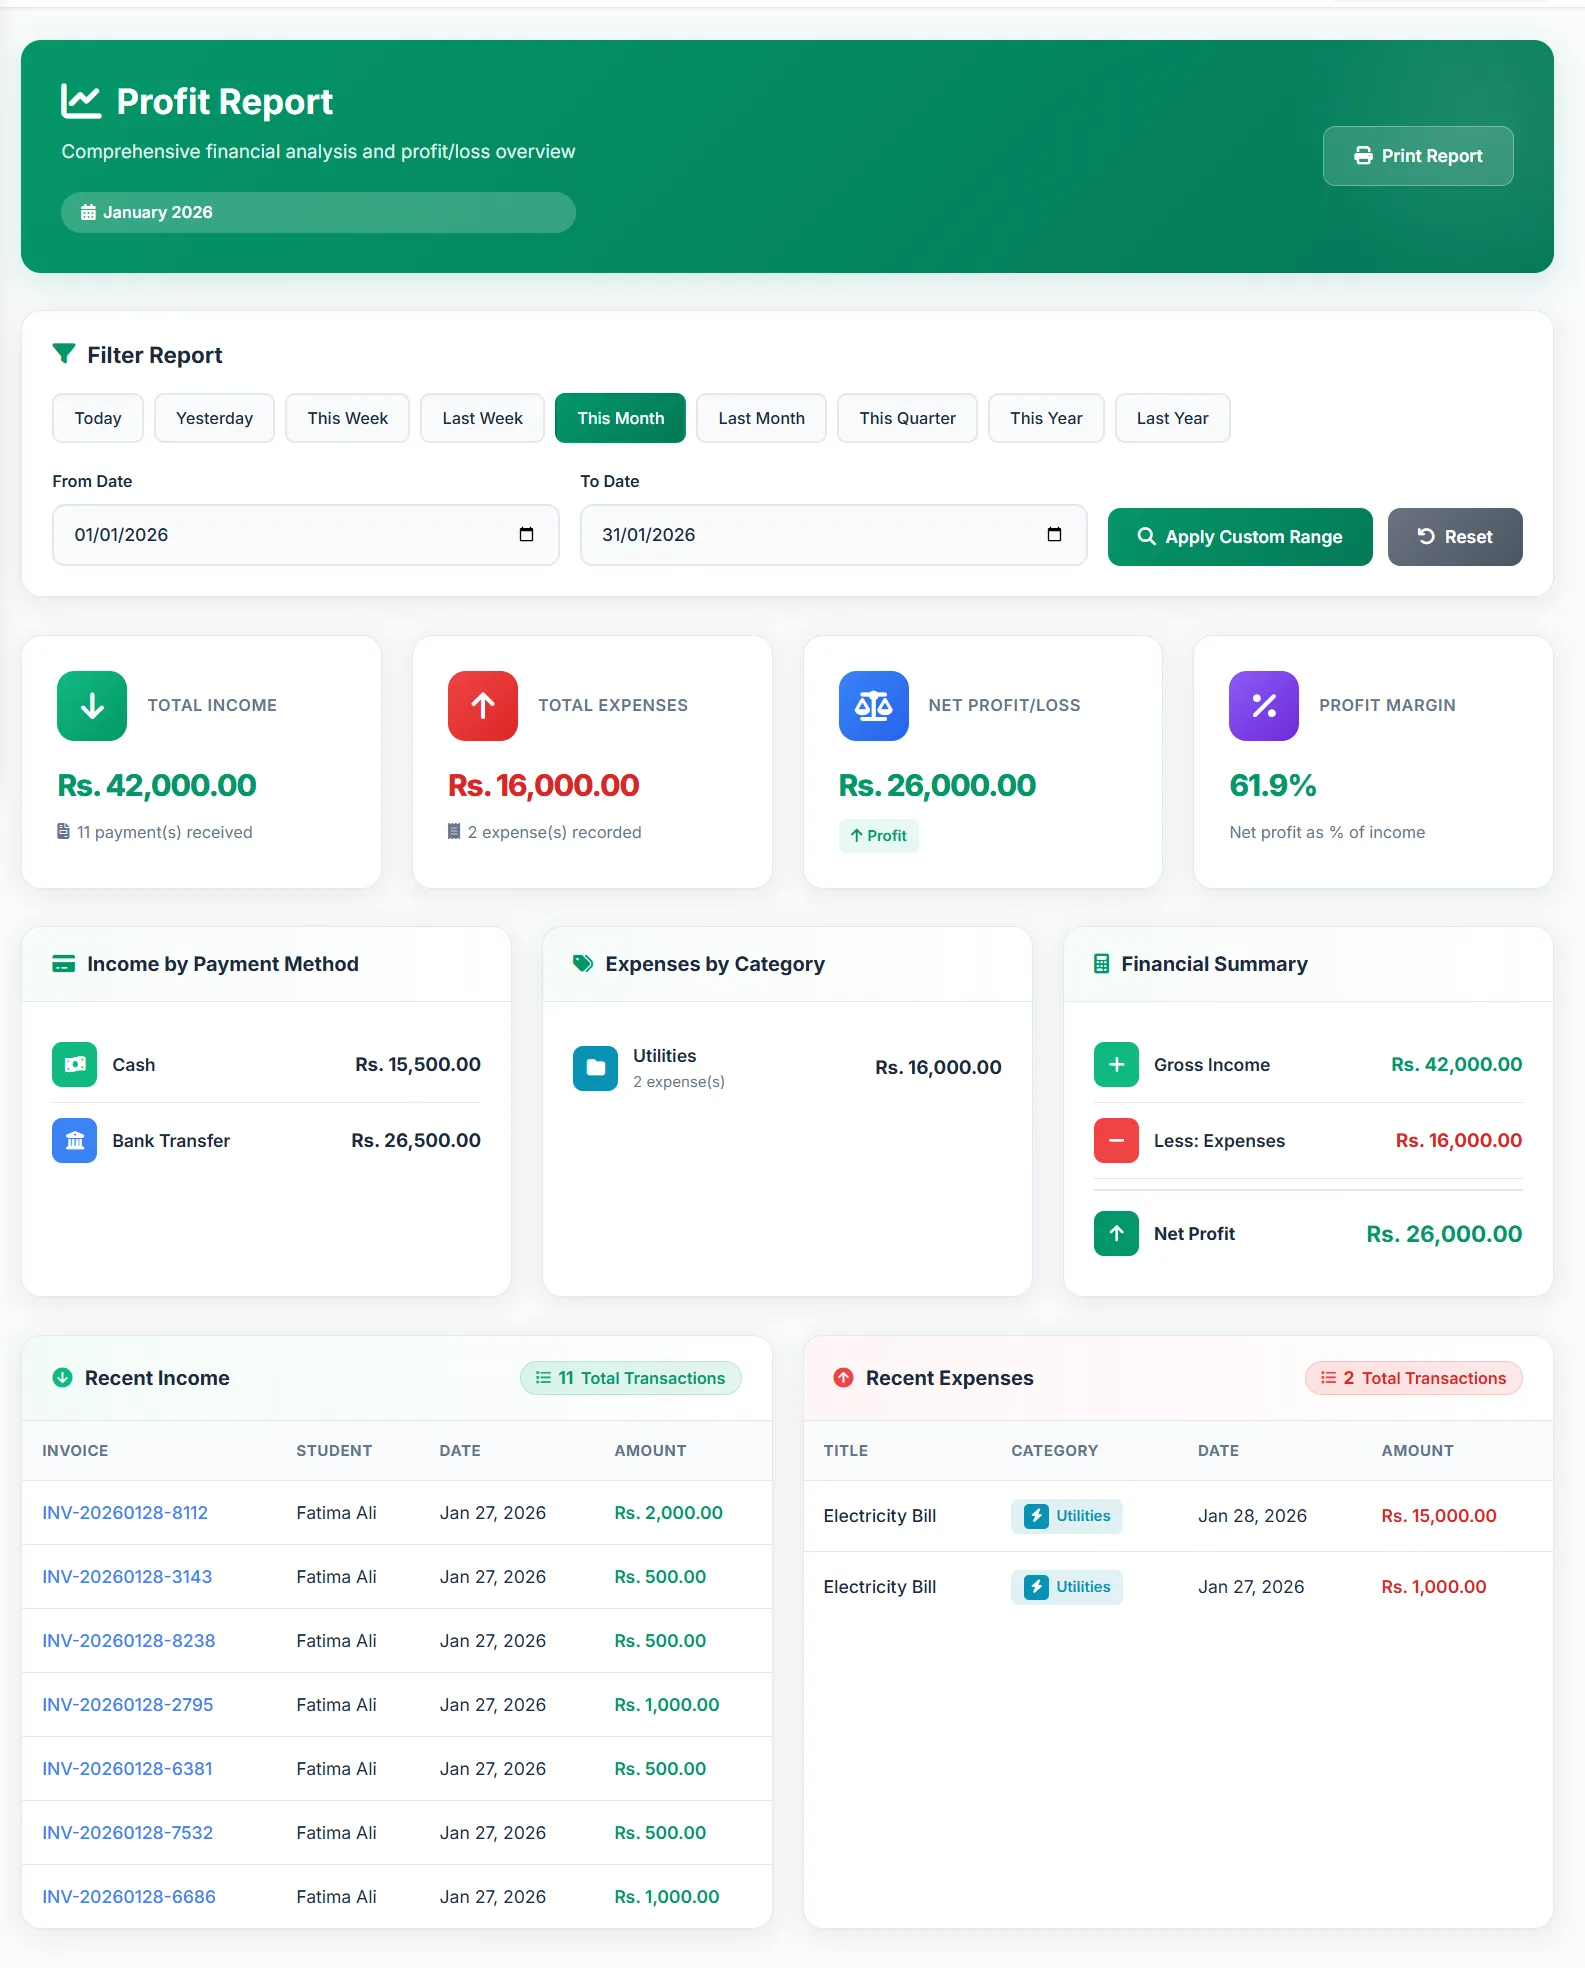Click the Cash money icon
This screenshot has height=1968, width=1585.
coord(75,1065)
